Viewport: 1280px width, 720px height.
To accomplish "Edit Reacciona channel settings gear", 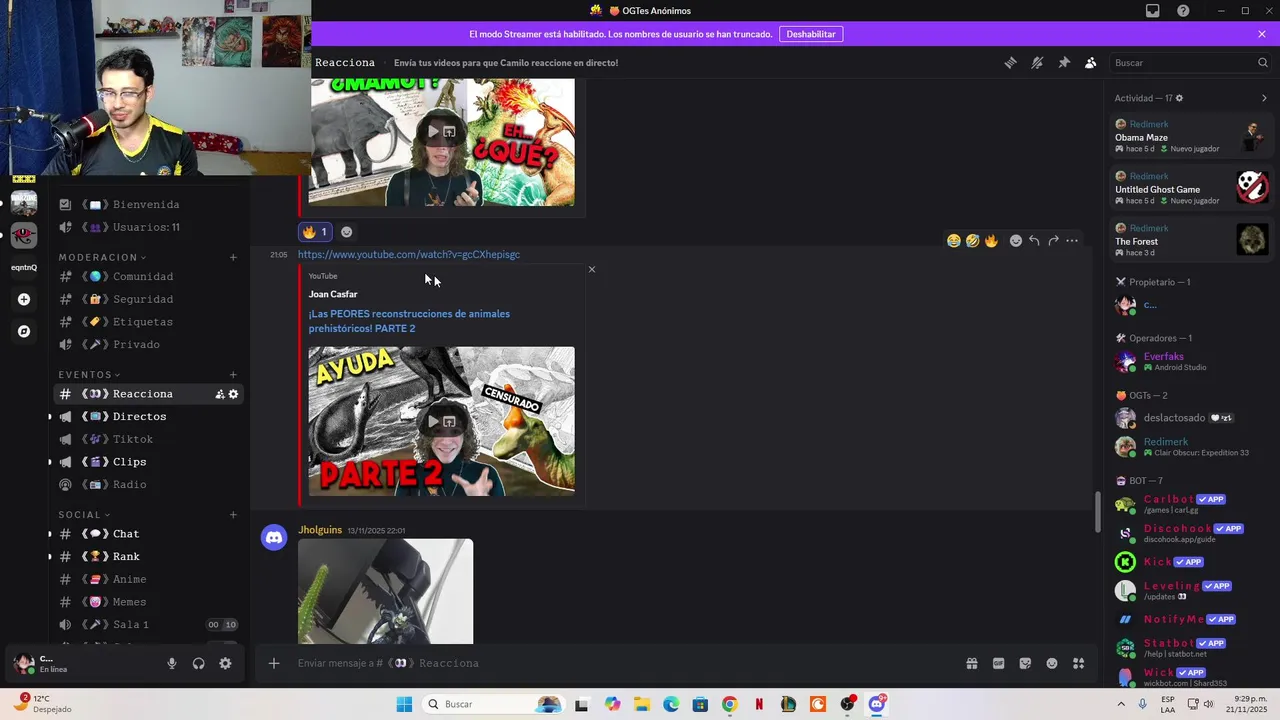I will pos(234,394).
